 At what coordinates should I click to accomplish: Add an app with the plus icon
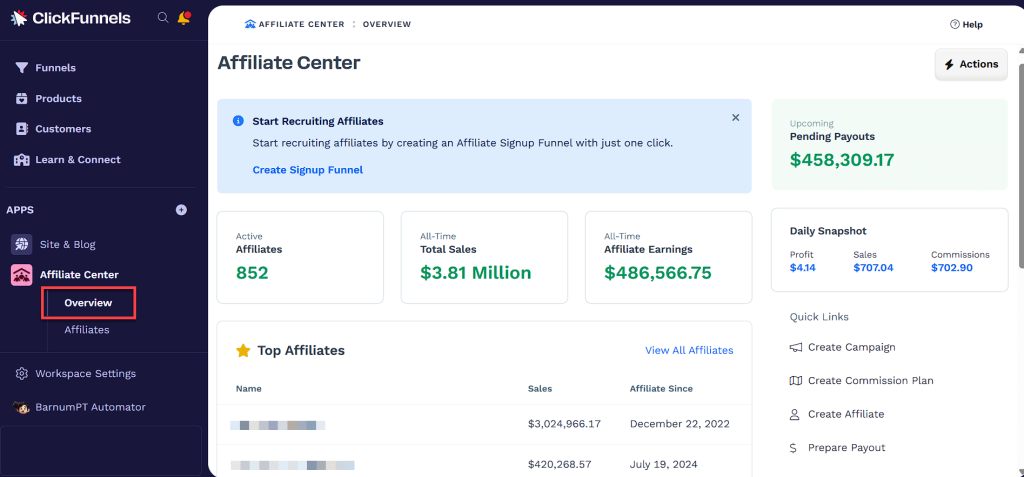click(182, 210)
